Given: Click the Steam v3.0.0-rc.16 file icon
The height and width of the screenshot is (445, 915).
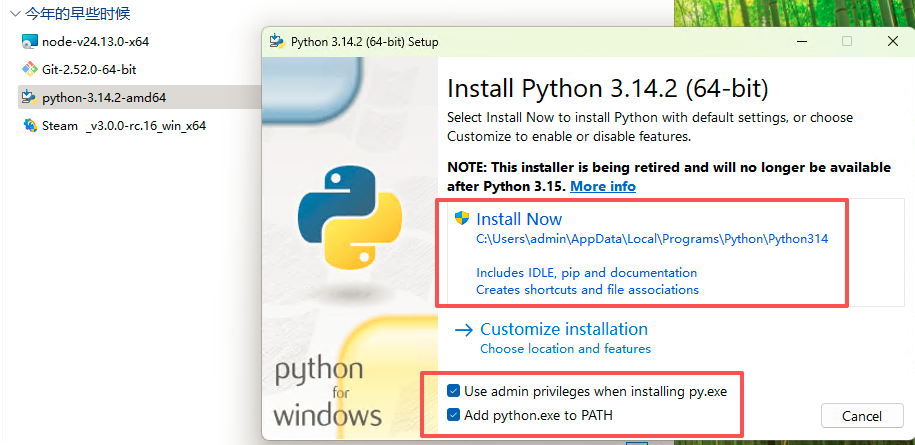Looking at the screenshot, I should [x=29, y=125].
